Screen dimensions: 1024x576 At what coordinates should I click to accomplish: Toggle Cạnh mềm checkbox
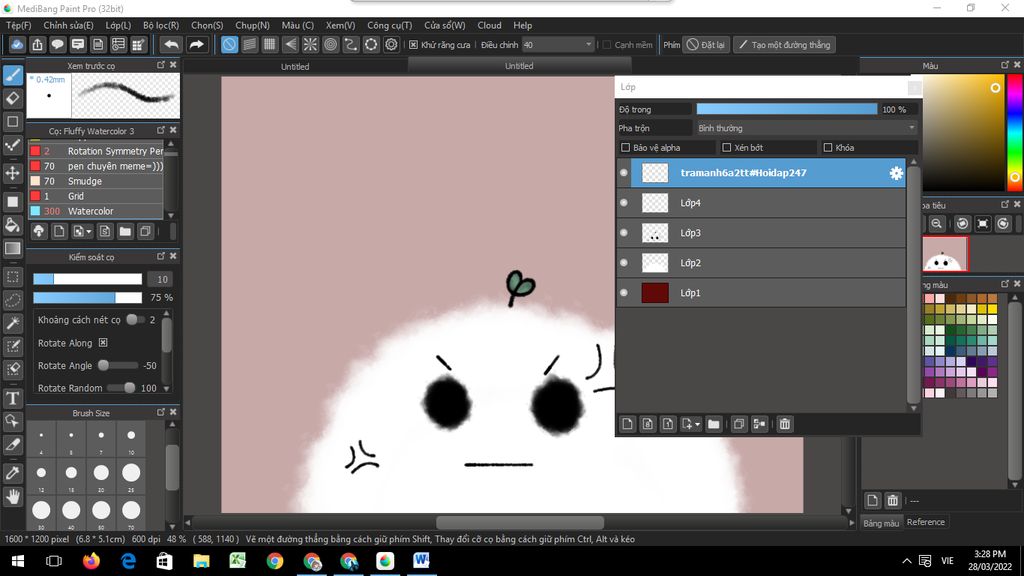(607, 44)
